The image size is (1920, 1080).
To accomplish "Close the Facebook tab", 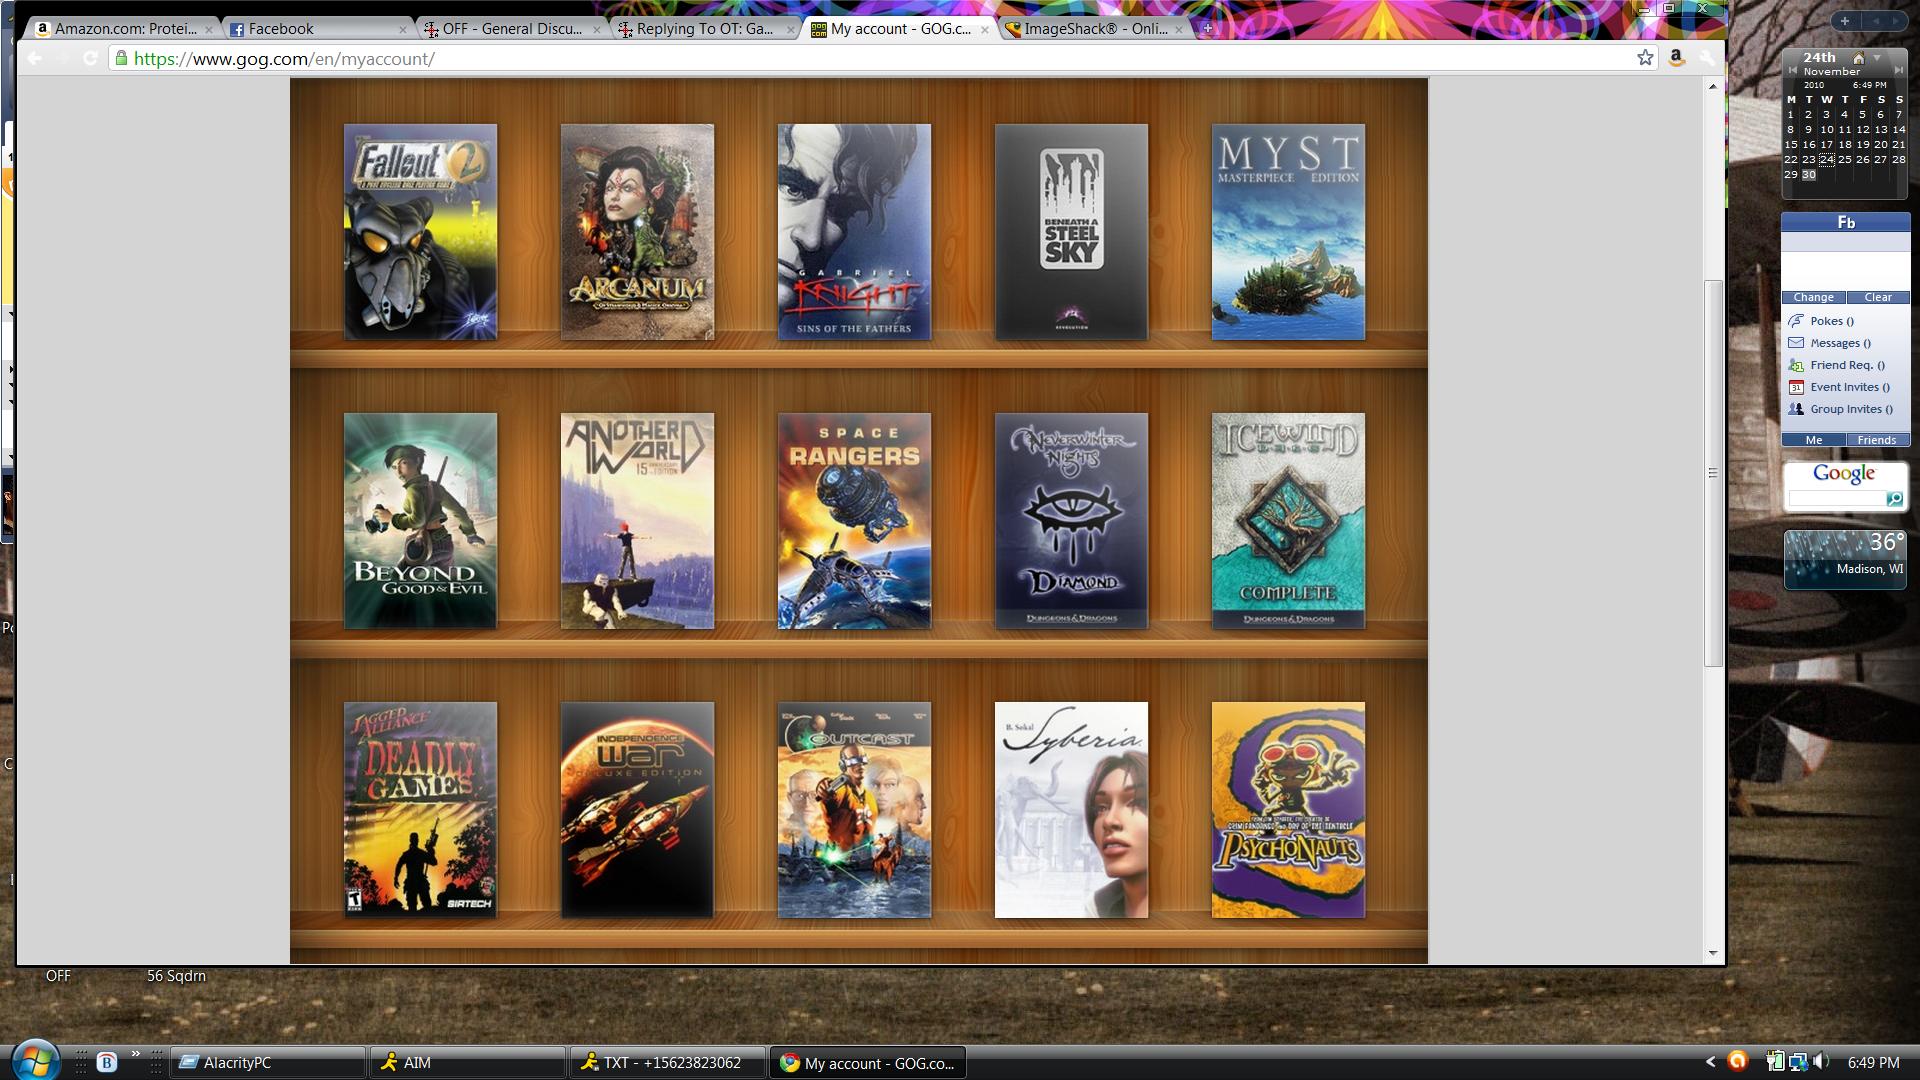I will pyautogui.click(x=403, y=30).
